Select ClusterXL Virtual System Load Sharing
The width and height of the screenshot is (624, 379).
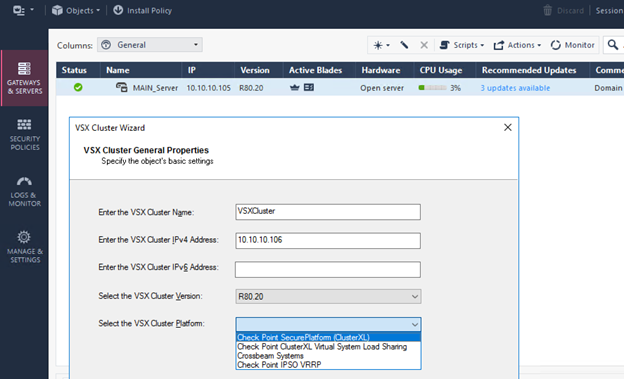click(328, 346)
